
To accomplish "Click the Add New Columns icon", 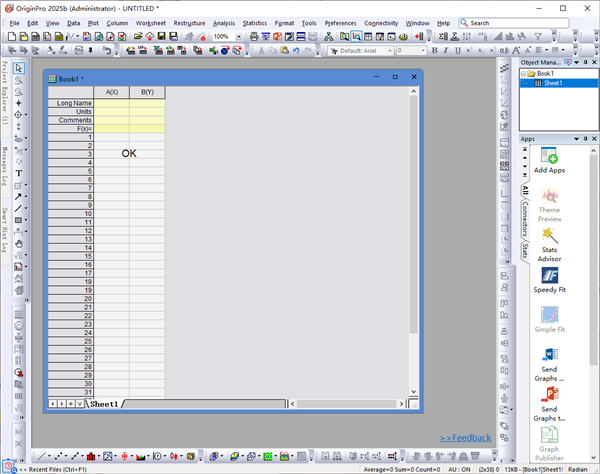I will pos(419,37).
